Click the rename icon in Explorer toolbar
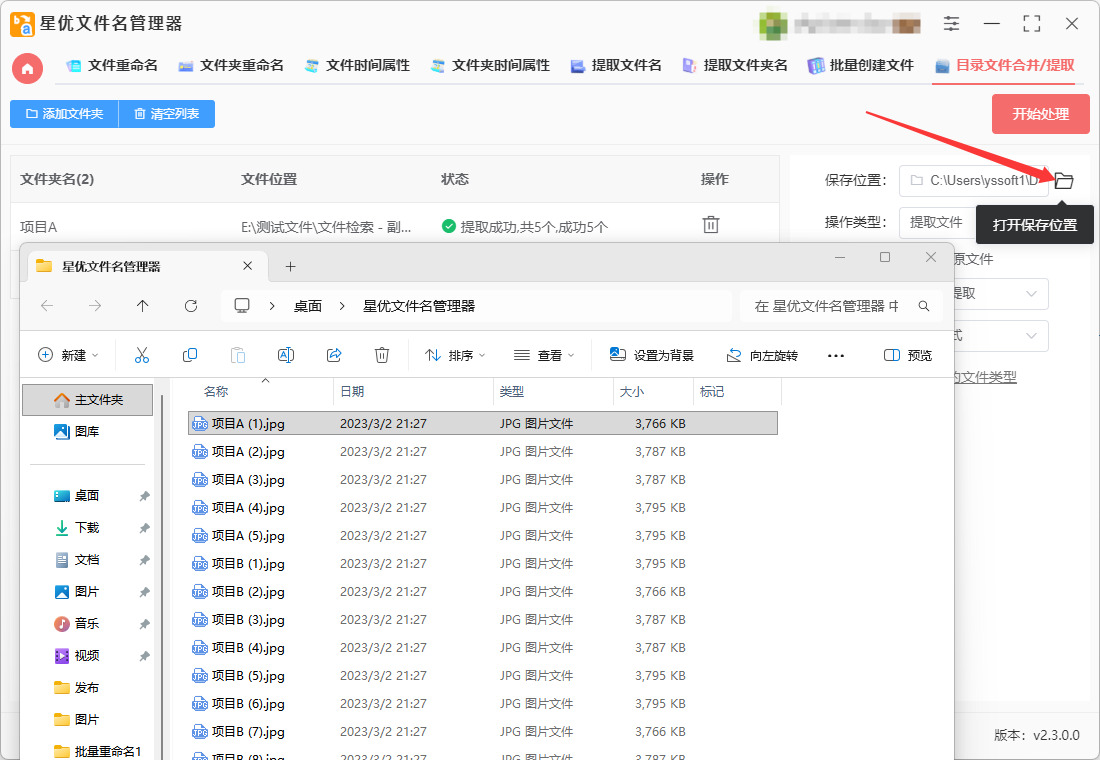 point(286,355)
